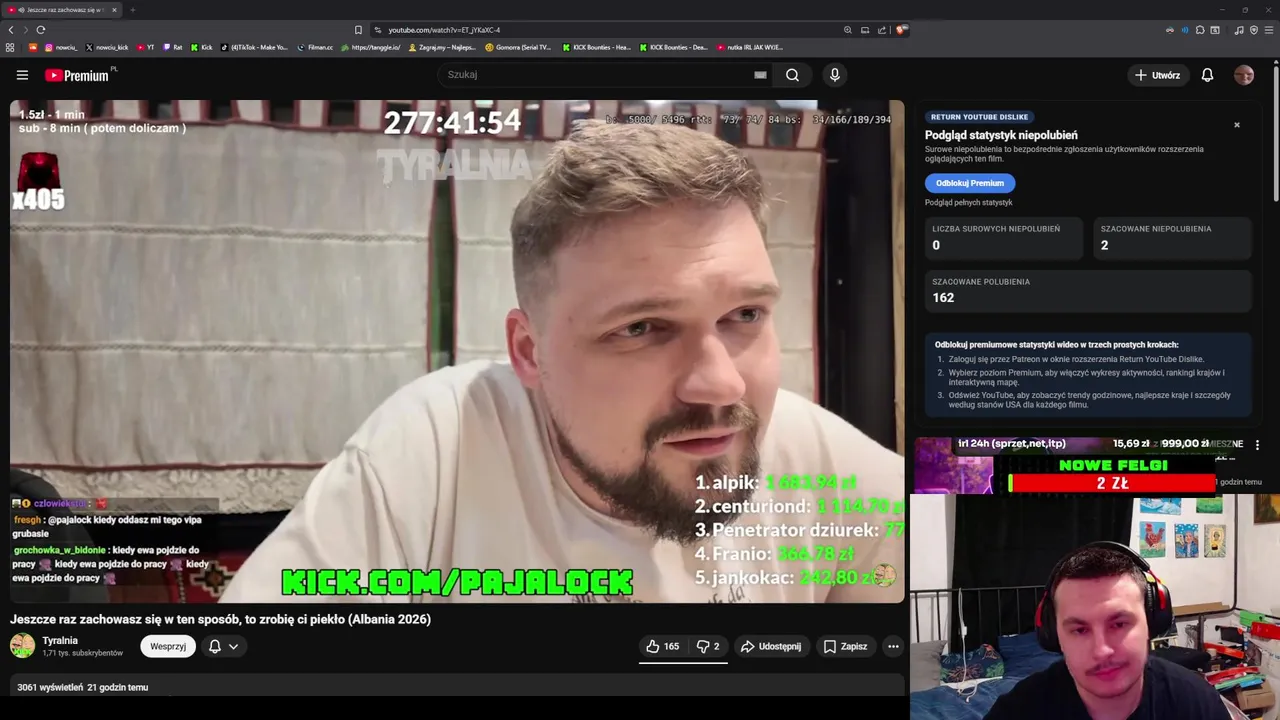The image size is (1280, 720).
Task: Click Udostępnij share button
Action: [x=771, y=647]
